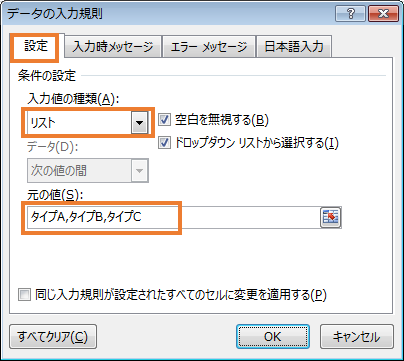Close the データの入力規則 dialog
404x361 pixels.
pyautogui.click(x=383, y=14)
